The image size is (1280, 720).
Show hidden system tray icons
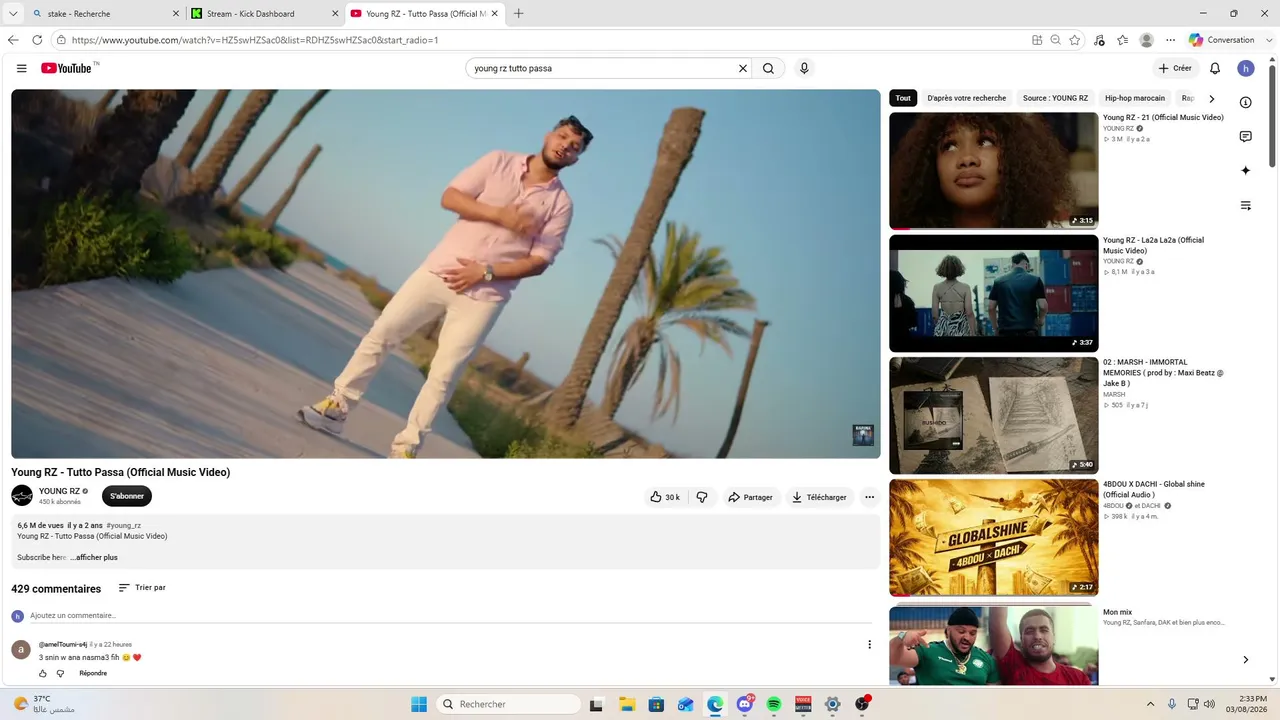[1150, 704]
